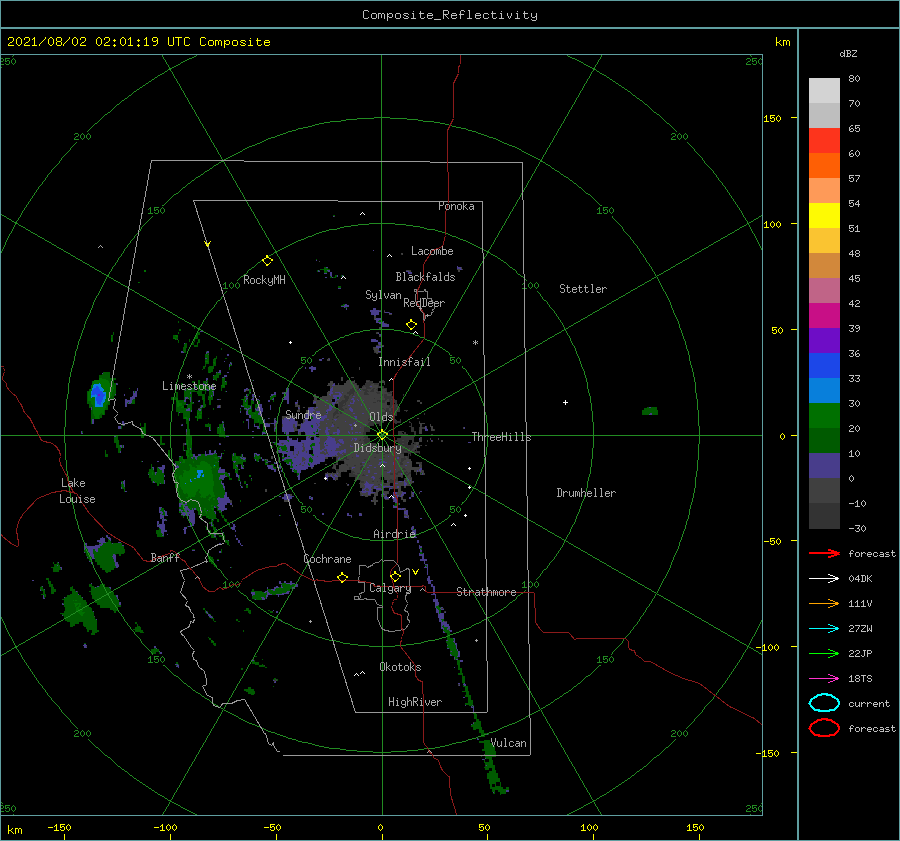Click the red forecast ellipse in legend

click(x=824, y=728)
